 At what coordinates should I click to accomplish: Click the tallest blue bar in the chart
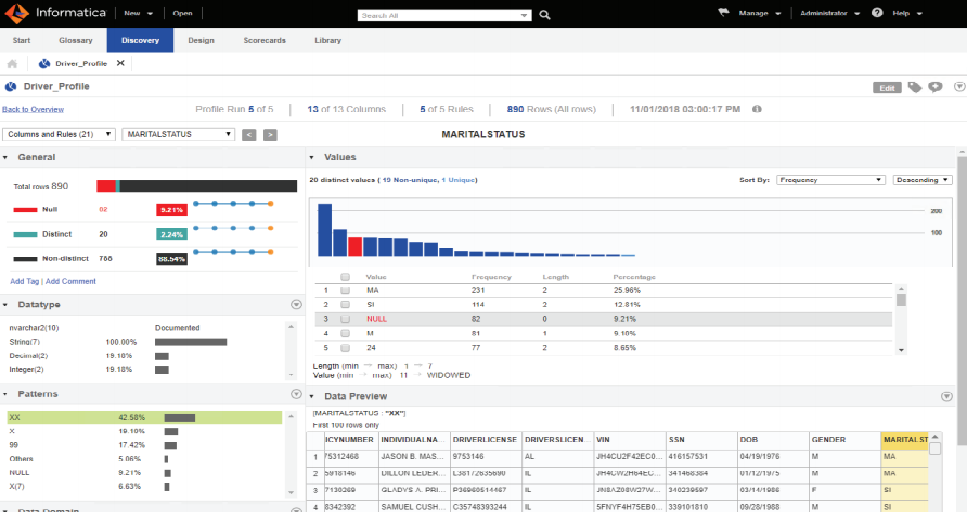(x=325, y=230)
